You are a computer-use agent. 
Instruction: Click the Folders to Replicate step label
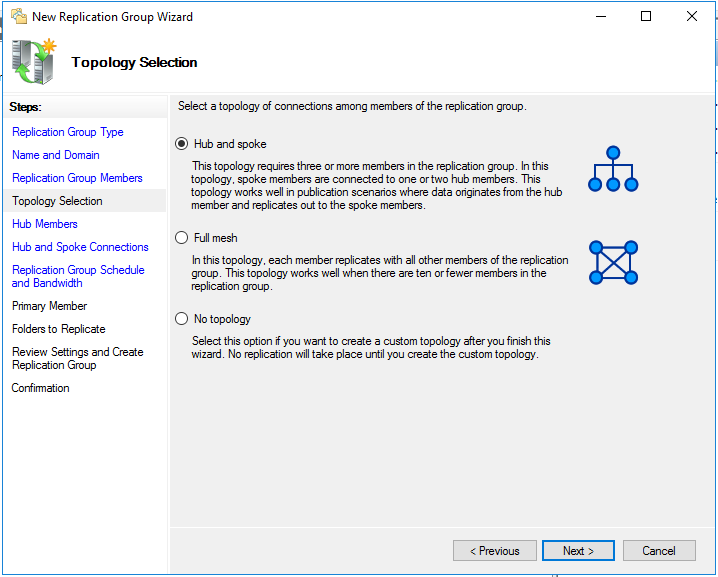click(x=59, y=329)
